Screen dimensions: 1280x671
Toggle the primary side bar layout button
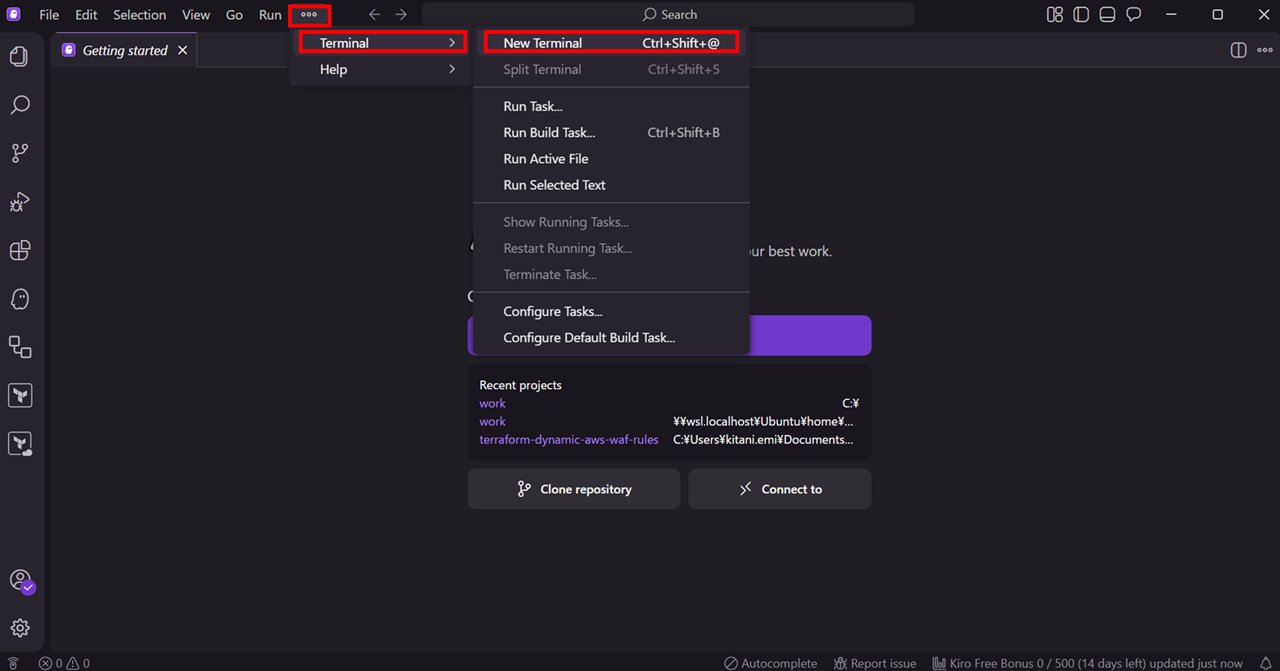pyautogui.click(x=1081, y=15)
